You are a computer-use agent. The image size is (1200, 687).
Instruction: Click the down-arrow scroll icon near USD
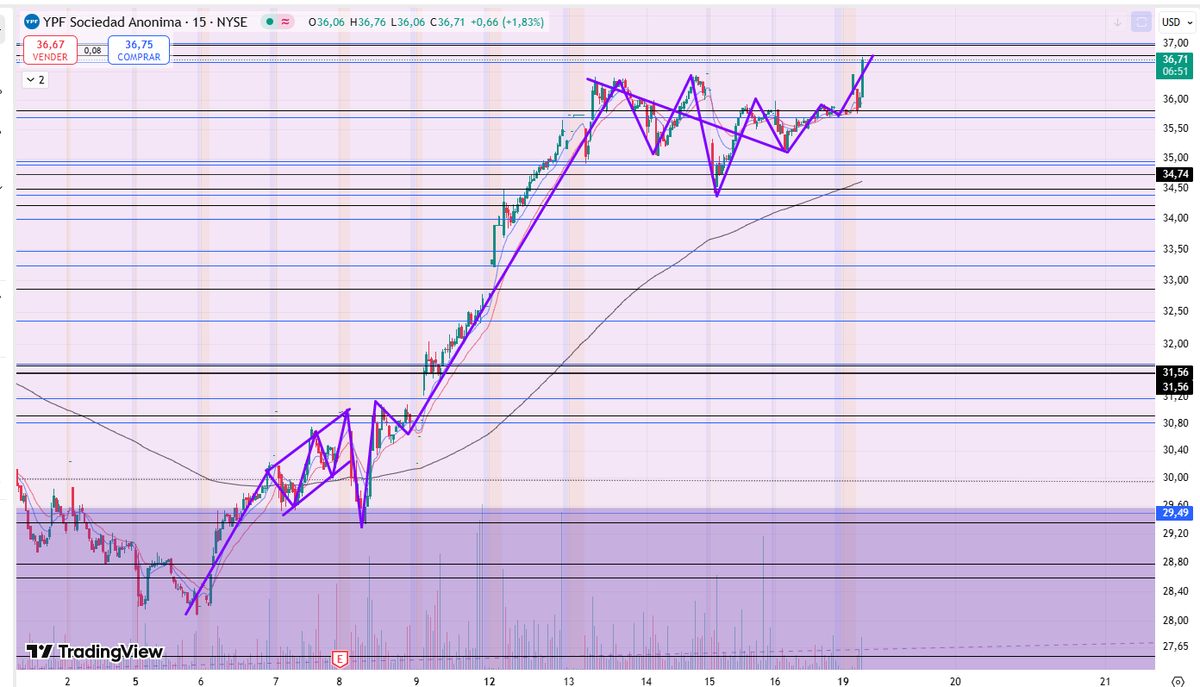[1117, 21]
